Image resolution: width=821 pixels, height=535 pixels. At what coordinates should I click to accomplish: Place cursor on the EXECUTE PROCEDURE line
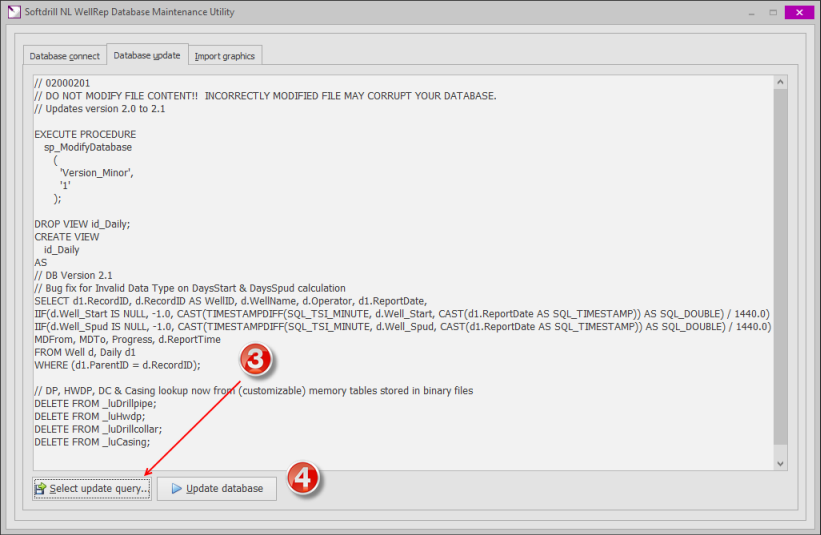[85, 134]
